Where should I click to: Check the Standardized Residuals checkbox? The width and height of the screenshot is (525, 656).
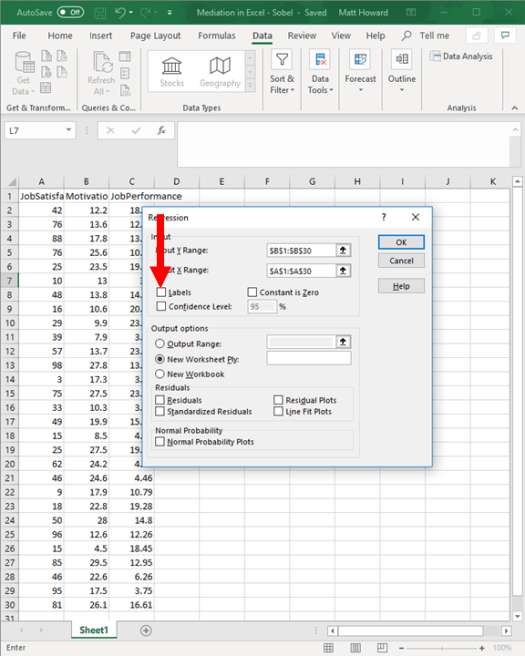coord(159,411)
